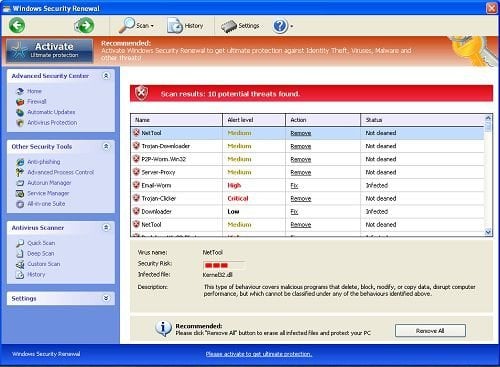The width and height of the screenshot is (500, 367).
Task: Select the Trojan-Clicker threat name
Action: [158, 198]
